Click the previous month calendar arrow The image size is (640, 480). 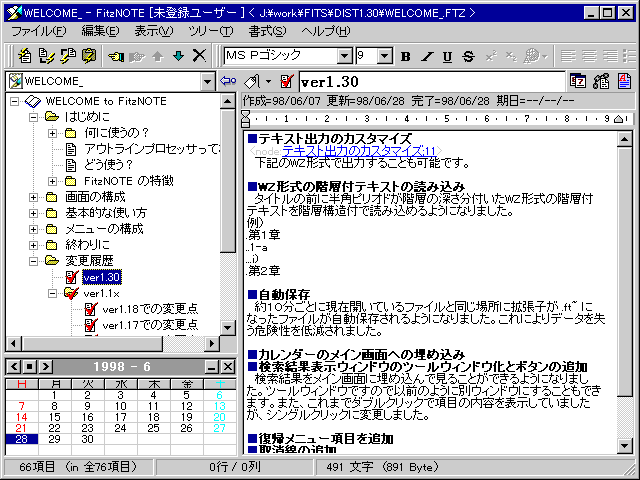[x=14, y=367]
